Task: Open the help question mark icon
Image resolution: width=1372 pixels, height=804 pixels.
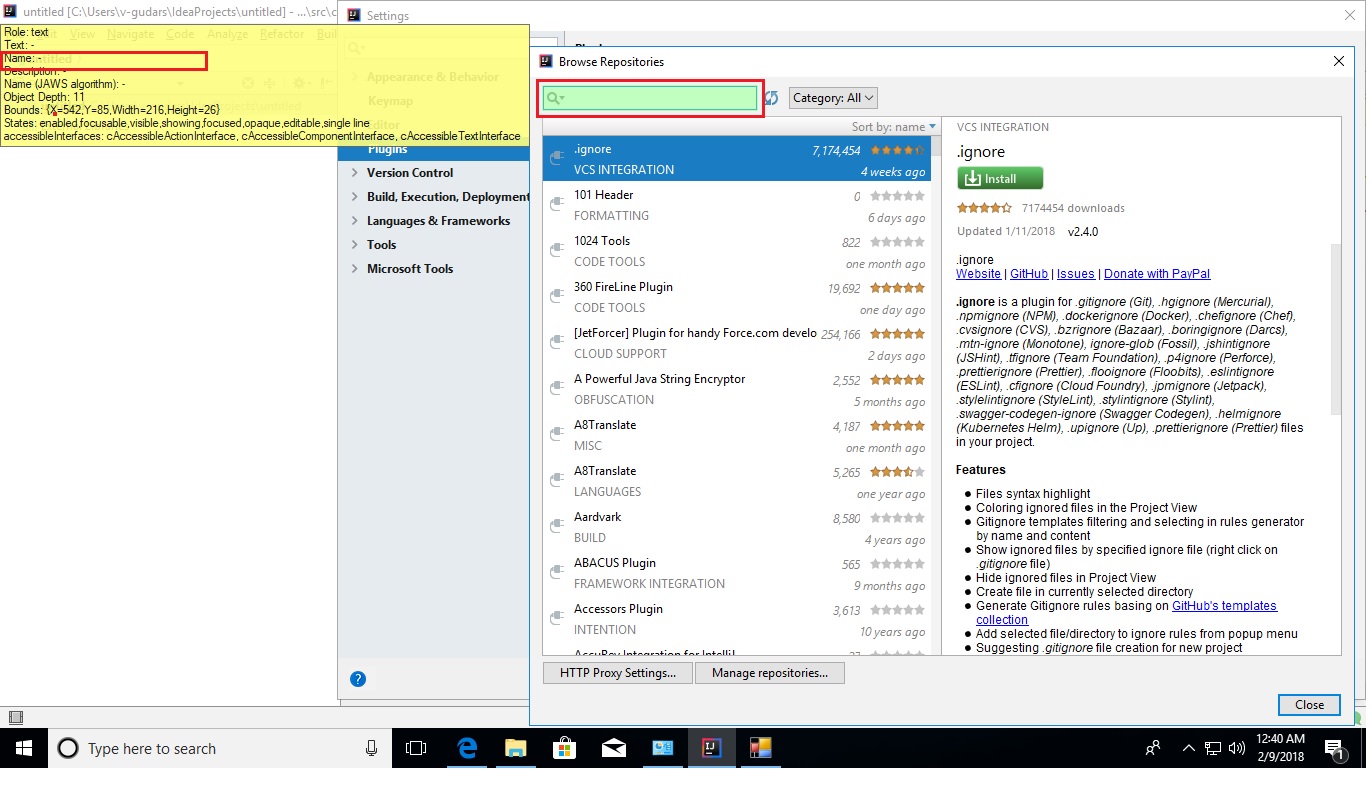Action: pyautogui.click(x=357, y=678)
